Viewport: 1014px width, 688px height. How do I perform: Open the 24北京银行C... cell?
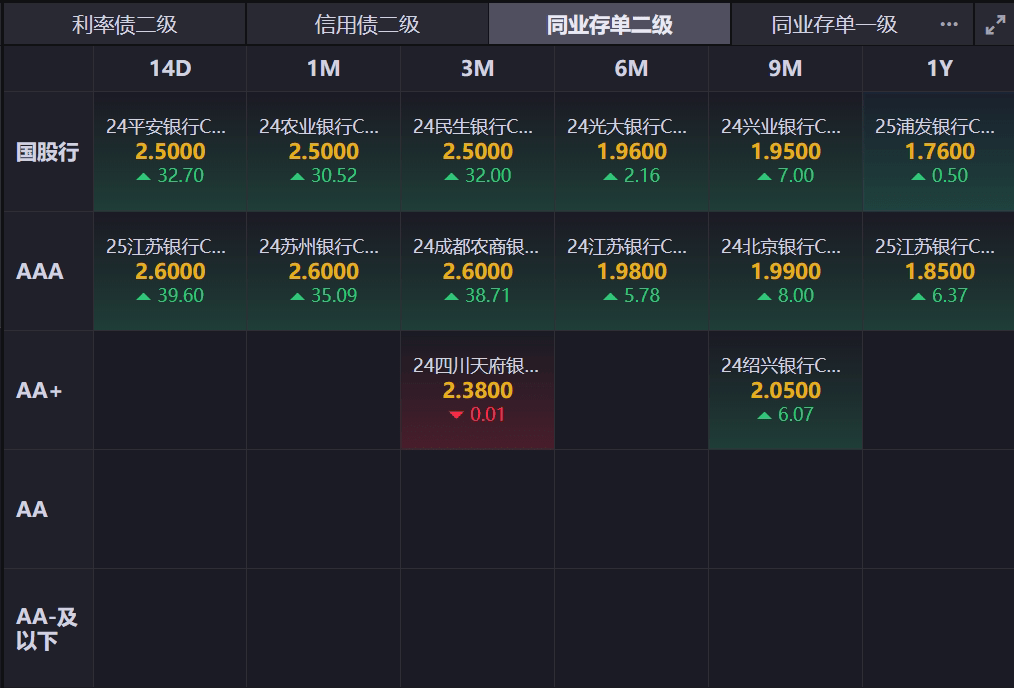coord(785,271)
